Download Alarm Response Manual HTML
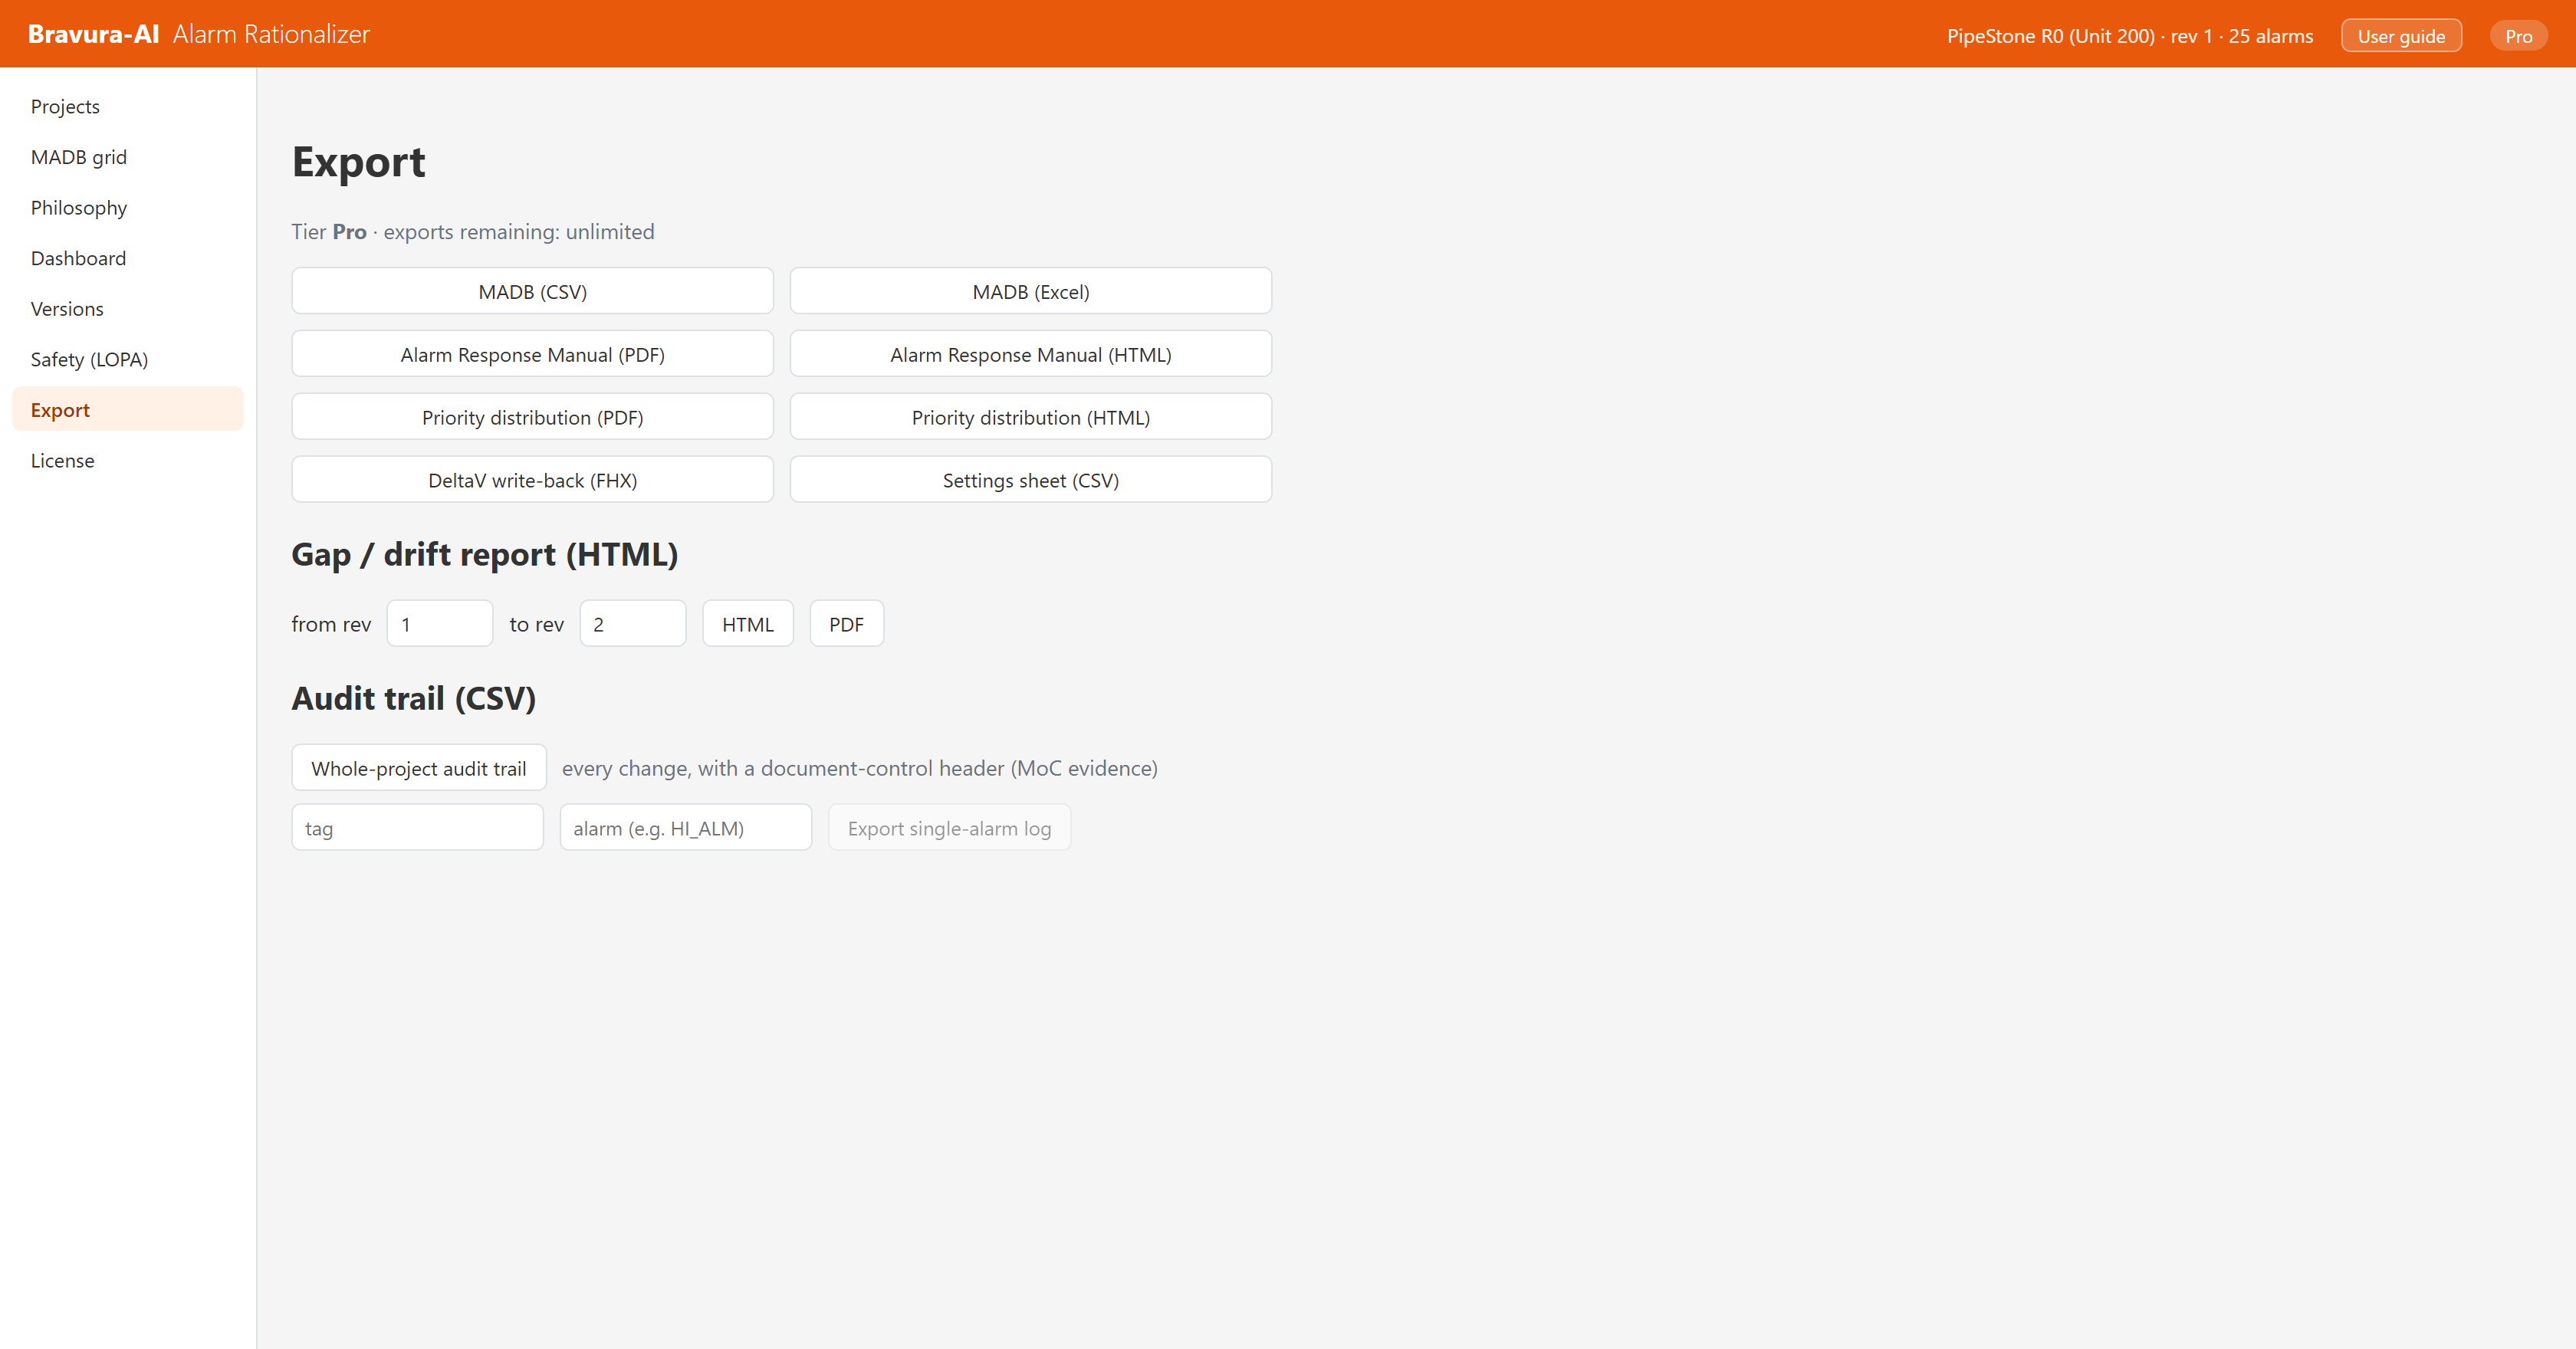This screenshot has width=2576, height=1349. (1030, 354)
